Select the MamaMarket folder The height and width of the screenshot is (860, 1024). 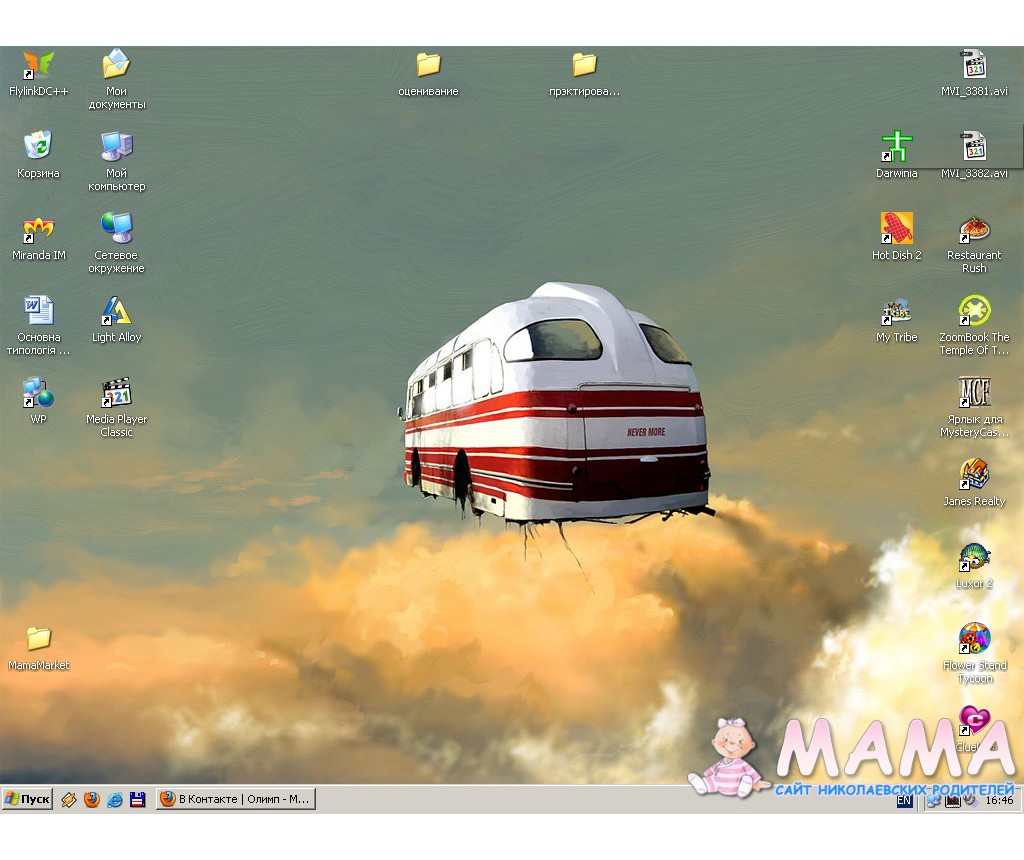tap(38, 640)
